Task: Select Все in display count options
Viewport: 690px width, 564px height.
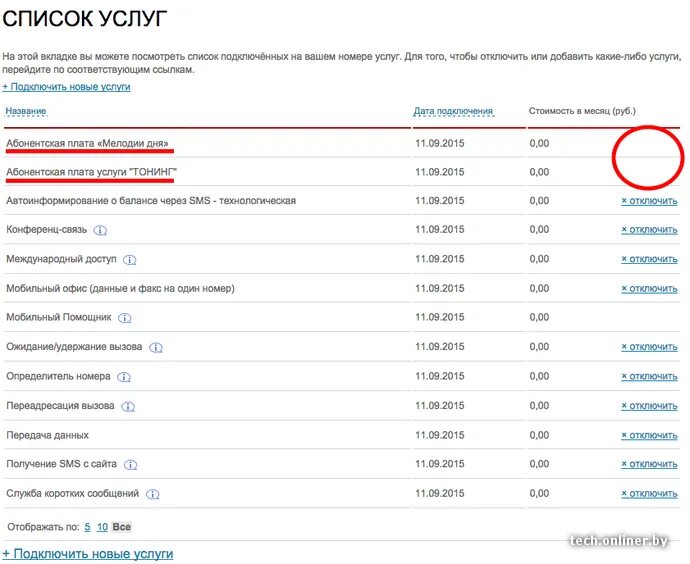Action: point(121,527)
